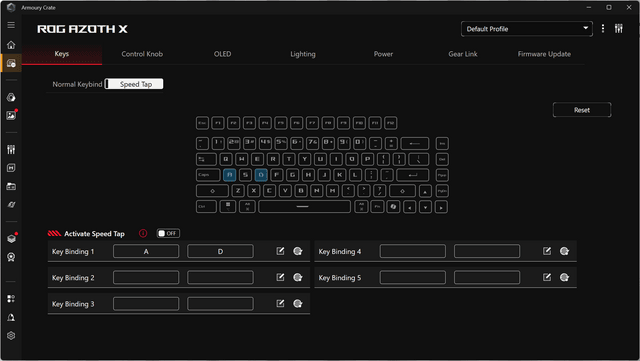Open the rewards badge sidebar icon
This screenshot has height=361, width=640.
point(11,257)
